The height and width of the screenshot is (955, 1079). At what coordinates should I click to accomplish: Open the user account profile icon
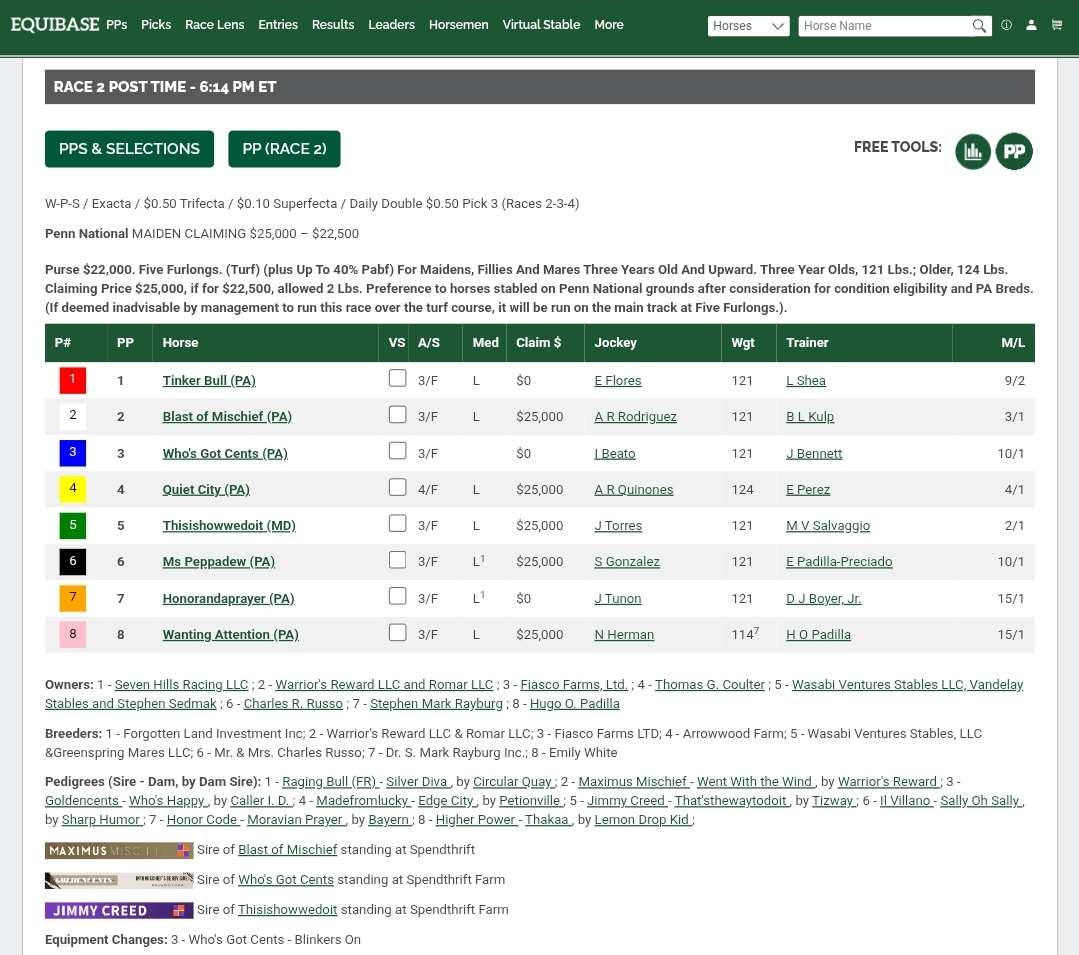(1031, 25)
